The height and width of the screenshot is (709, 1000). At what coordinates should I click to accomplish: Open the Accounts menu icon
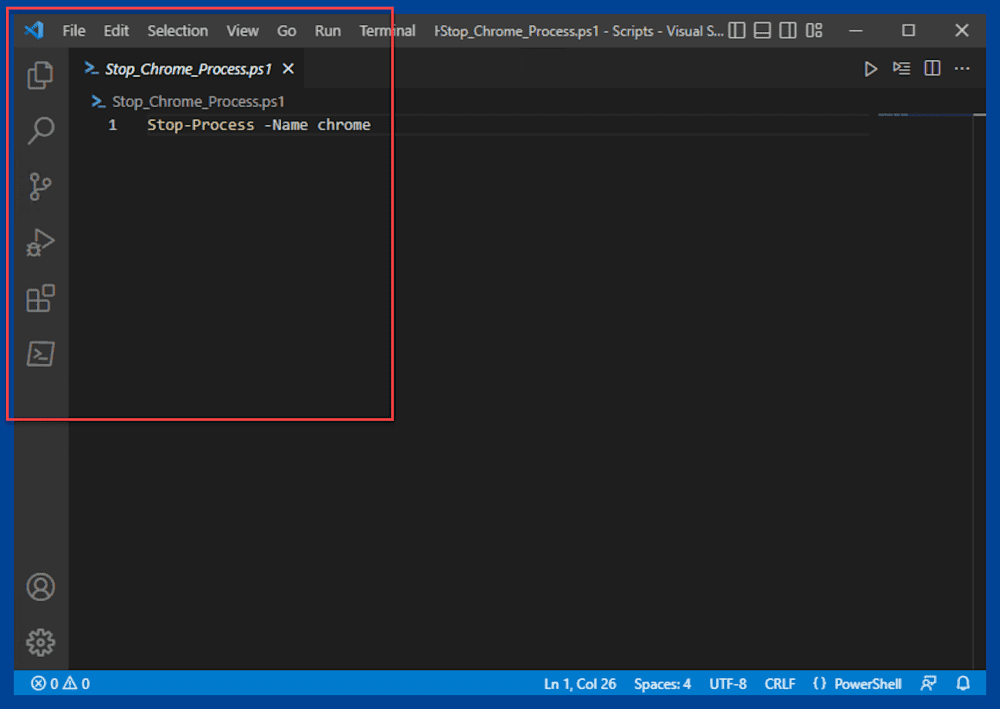click(41, 587)
